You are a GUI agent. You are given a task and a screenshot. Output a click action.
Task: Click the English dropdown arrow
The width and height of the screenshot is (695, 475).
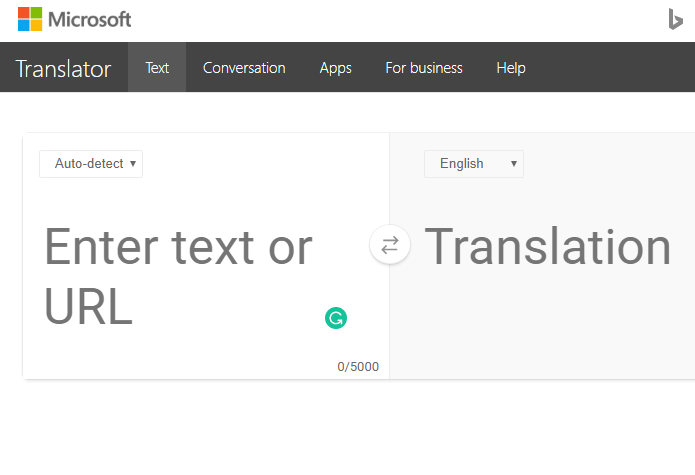(514, 164)
